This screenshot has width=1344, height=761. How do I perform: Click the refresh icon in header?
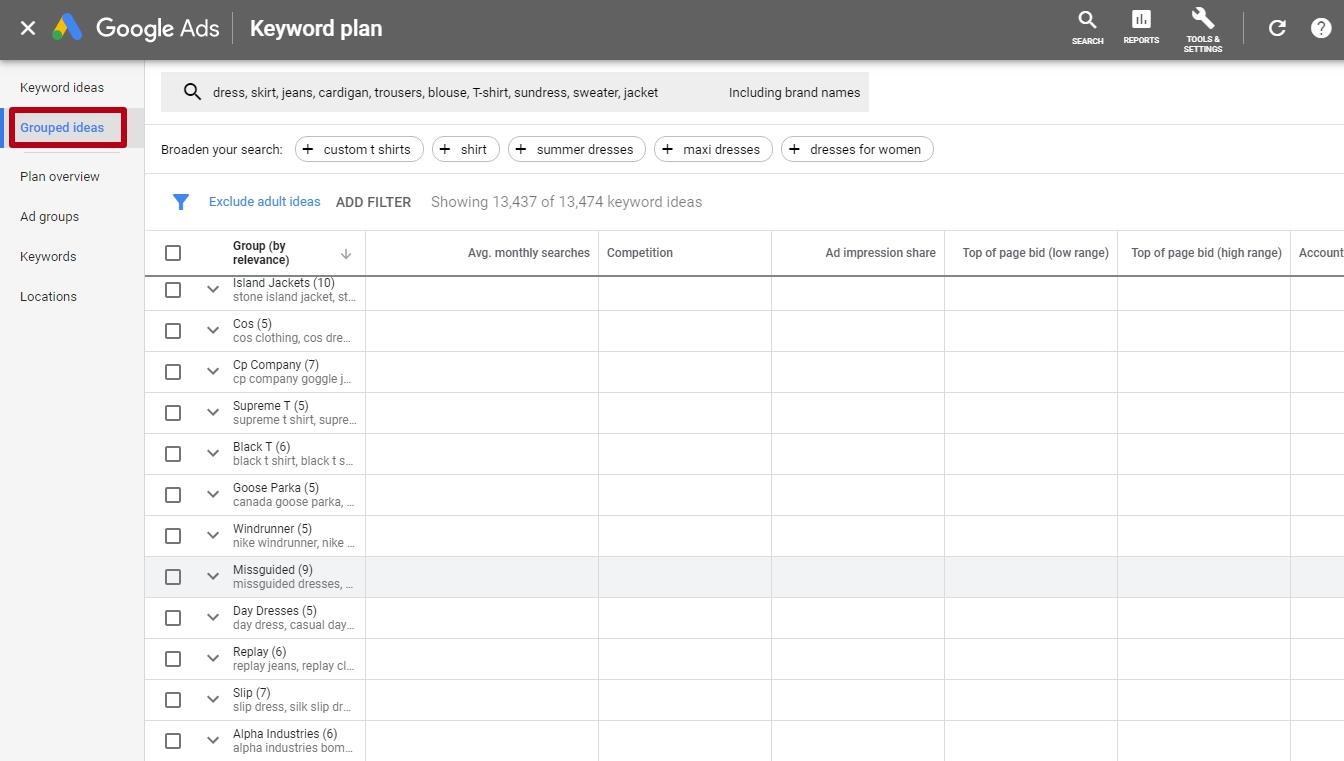click(1277, 28)
